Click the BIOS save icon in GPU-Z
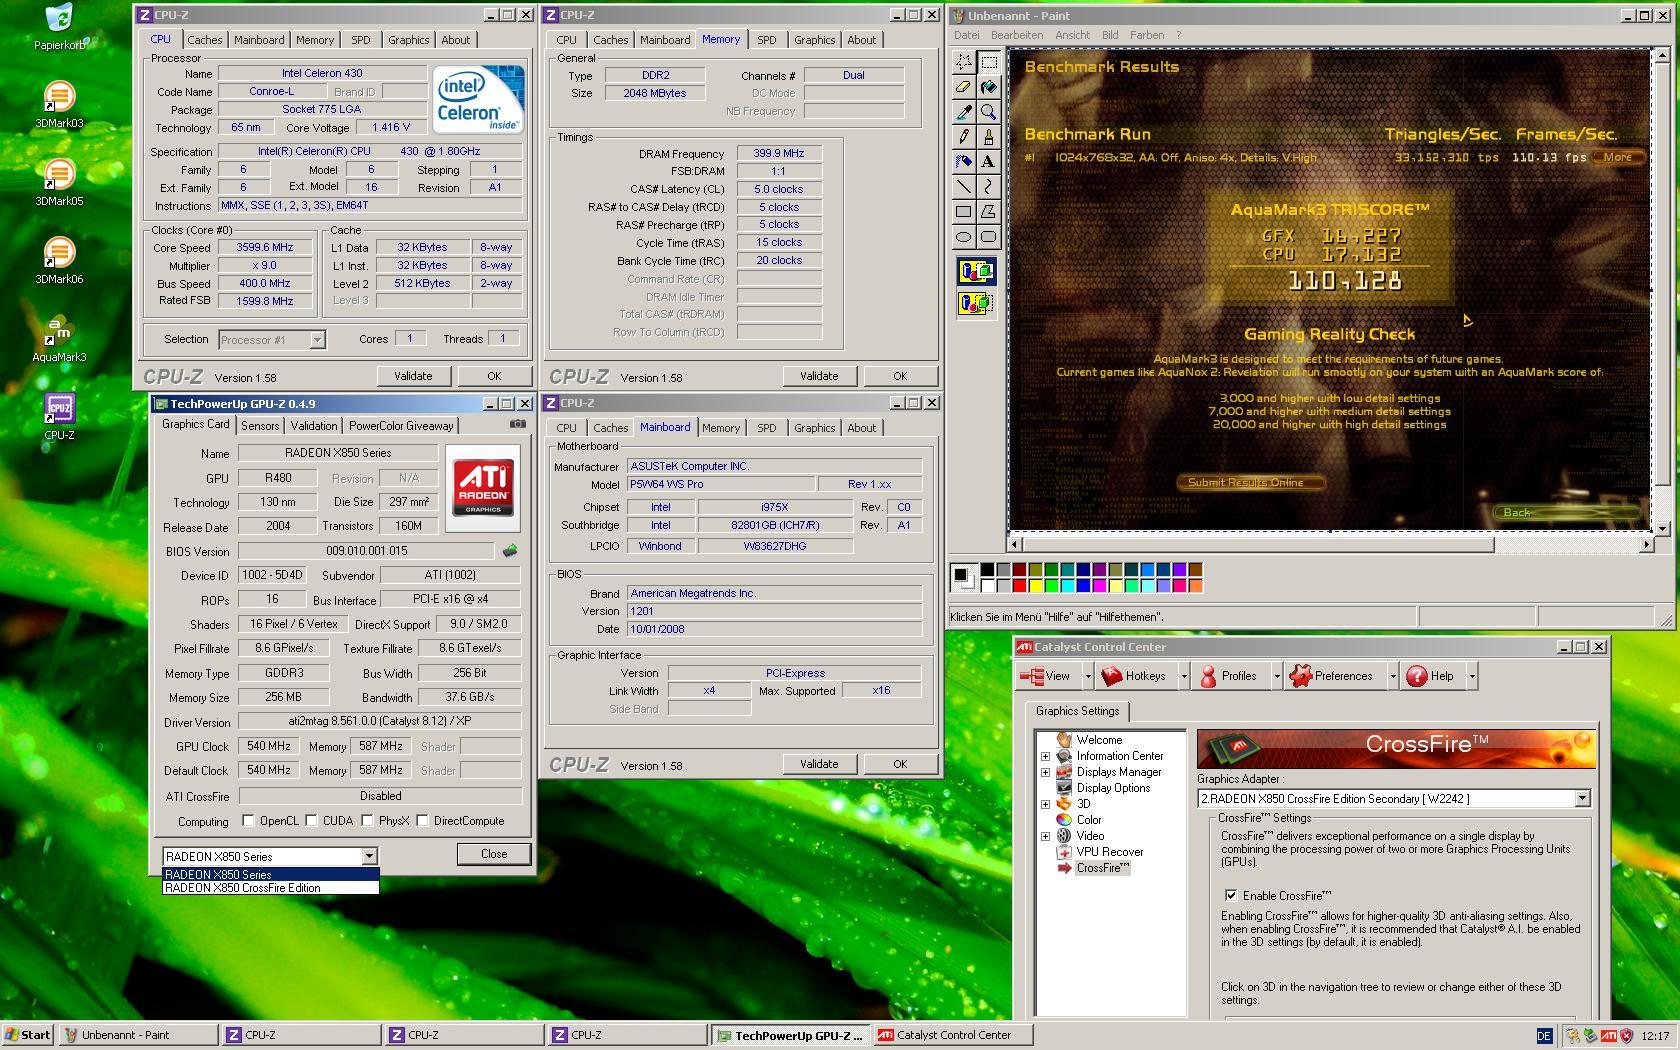This screenshot has width=1680, height=1050. [510, 551]
